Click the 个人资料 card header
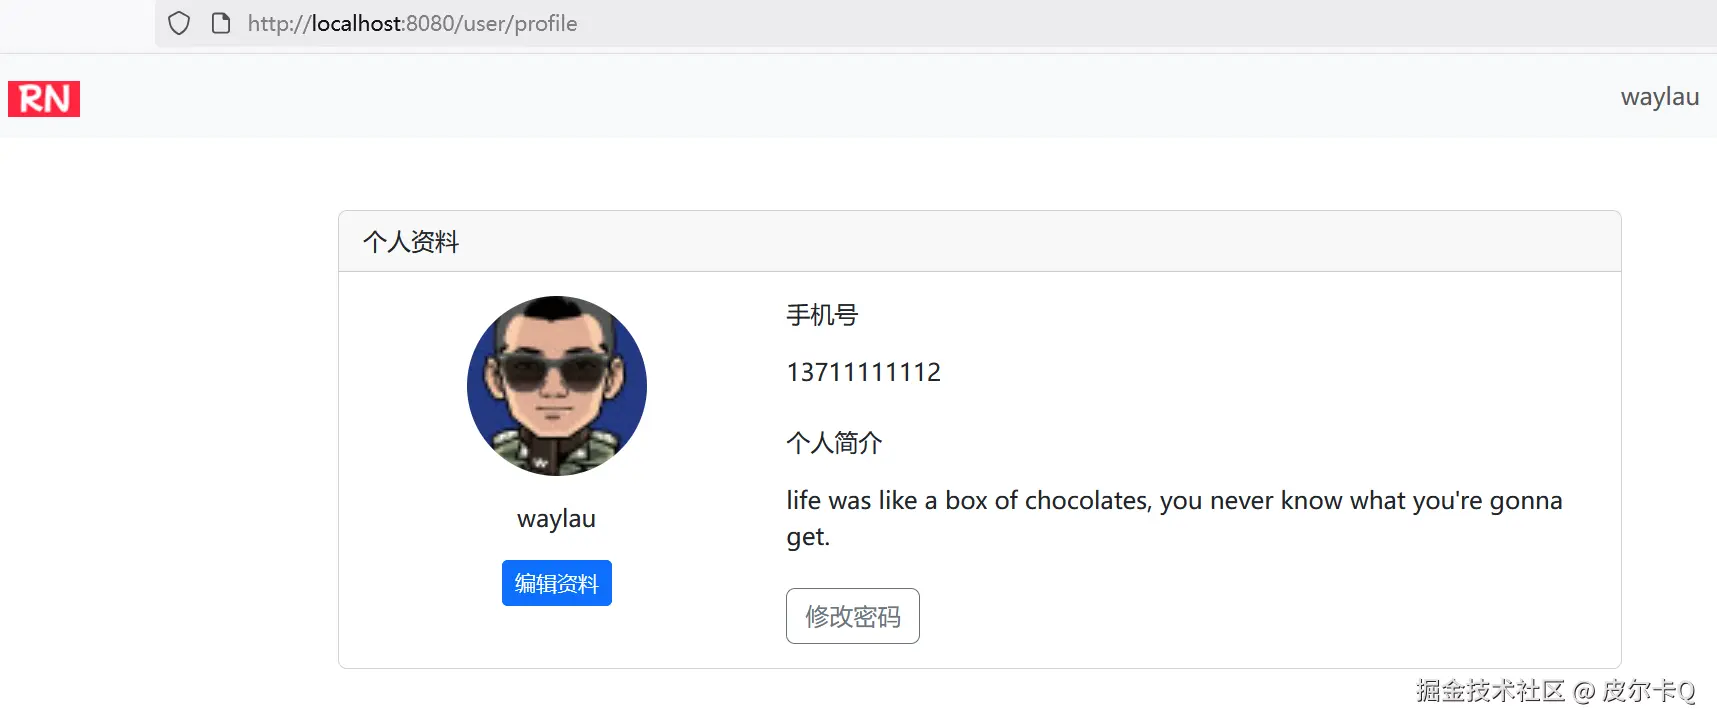1717x726 pixels. click(x=980, y=242)
